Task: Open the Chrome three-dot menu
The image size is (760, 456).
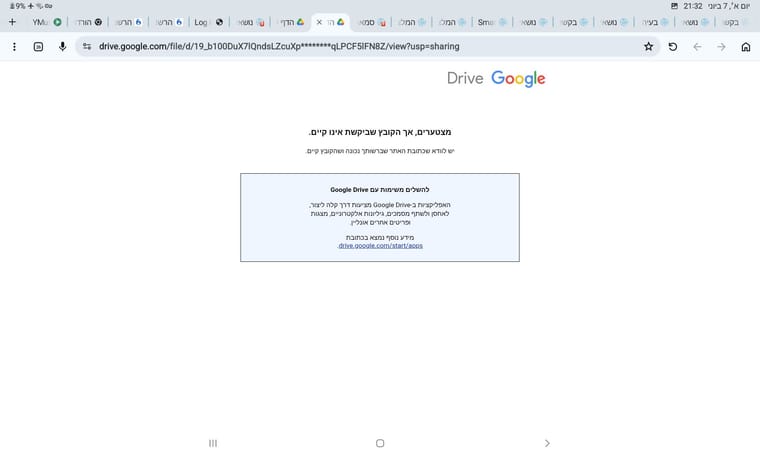Action: (x=15, y=47)
